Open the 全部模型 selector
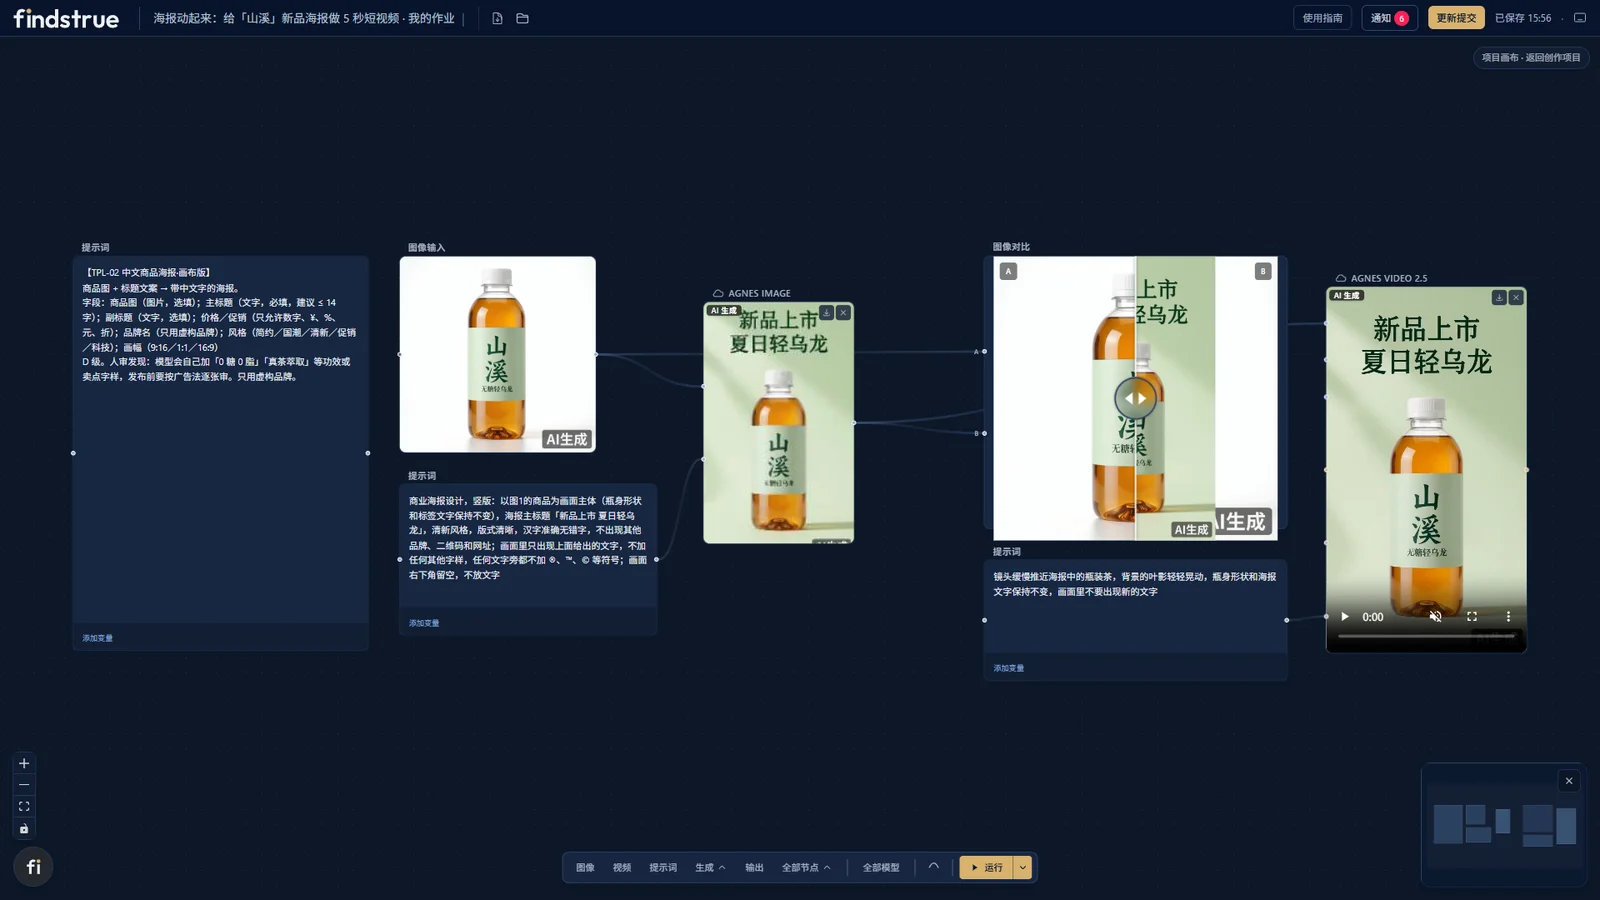This screenshot has width=1600, height=900. pyautogui.click(x=881, y=868)
